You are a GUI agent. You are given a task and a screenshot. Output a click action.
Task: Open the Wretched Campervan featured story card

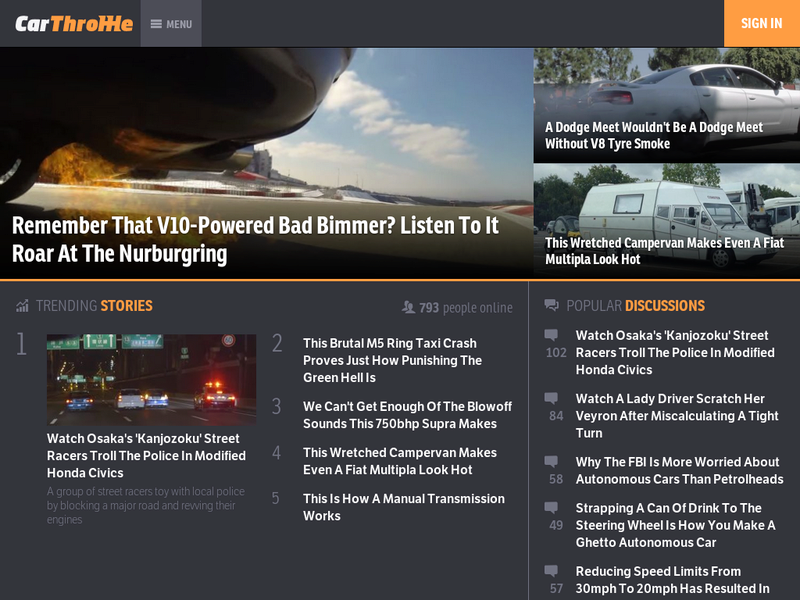[x=666, y=221]
